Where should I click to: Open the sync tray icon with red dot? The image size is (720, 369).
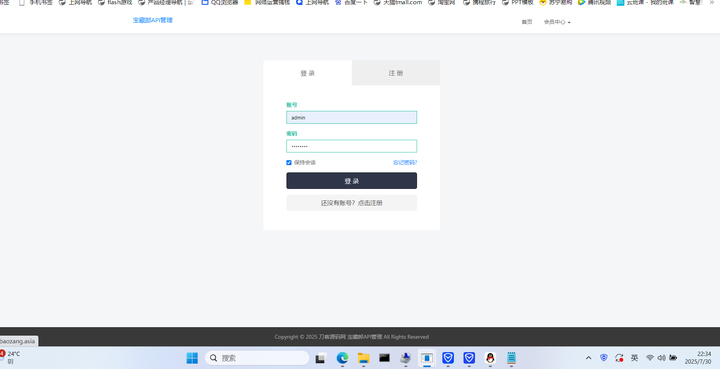(619, 358)
